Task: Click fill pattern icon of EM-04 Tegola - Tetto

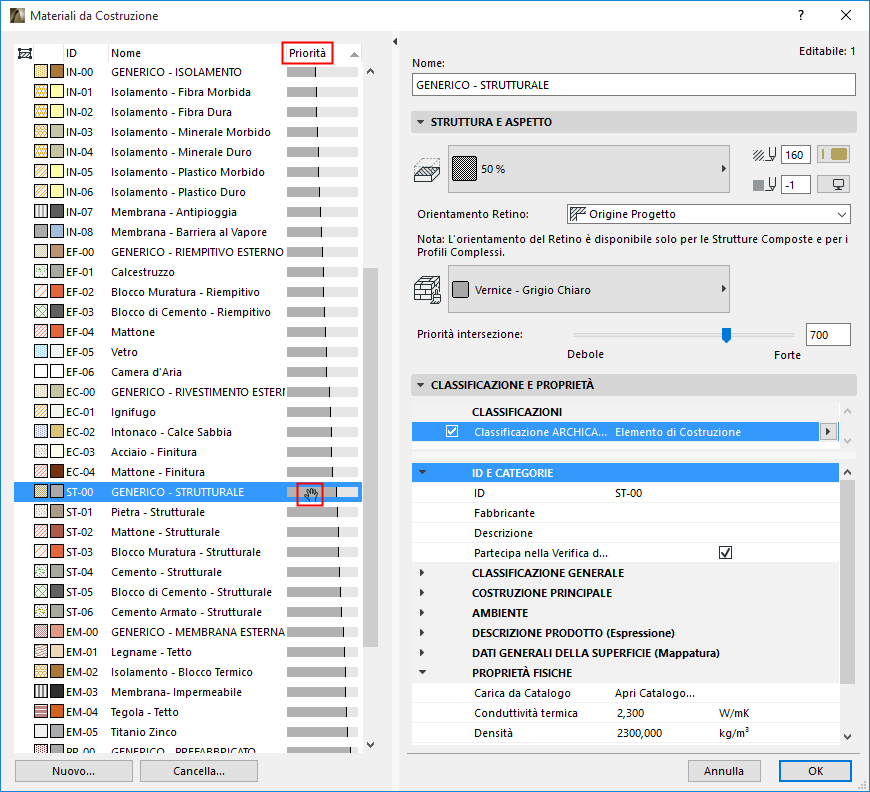Action: click(x=41, y=712)
